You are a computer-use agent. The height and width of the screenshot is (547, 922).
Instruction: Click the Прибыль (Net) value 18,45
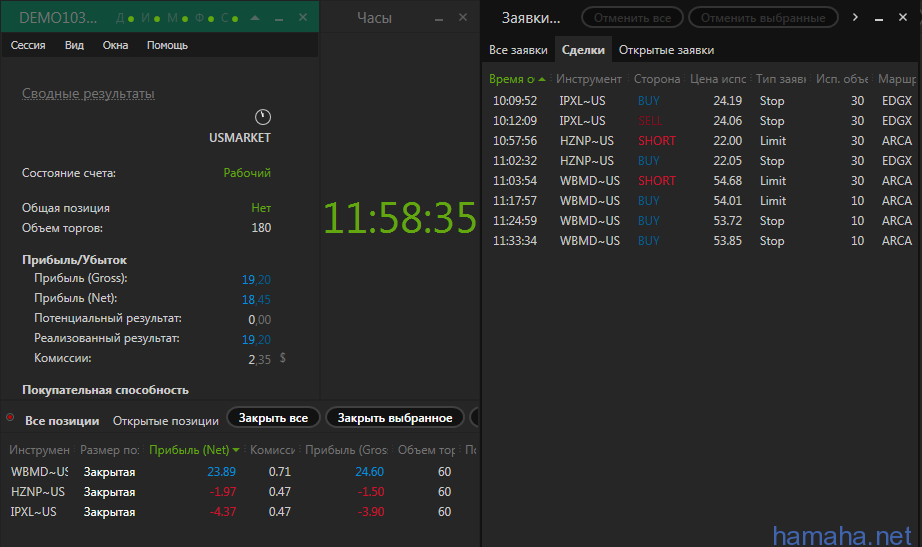coord(256,299)
